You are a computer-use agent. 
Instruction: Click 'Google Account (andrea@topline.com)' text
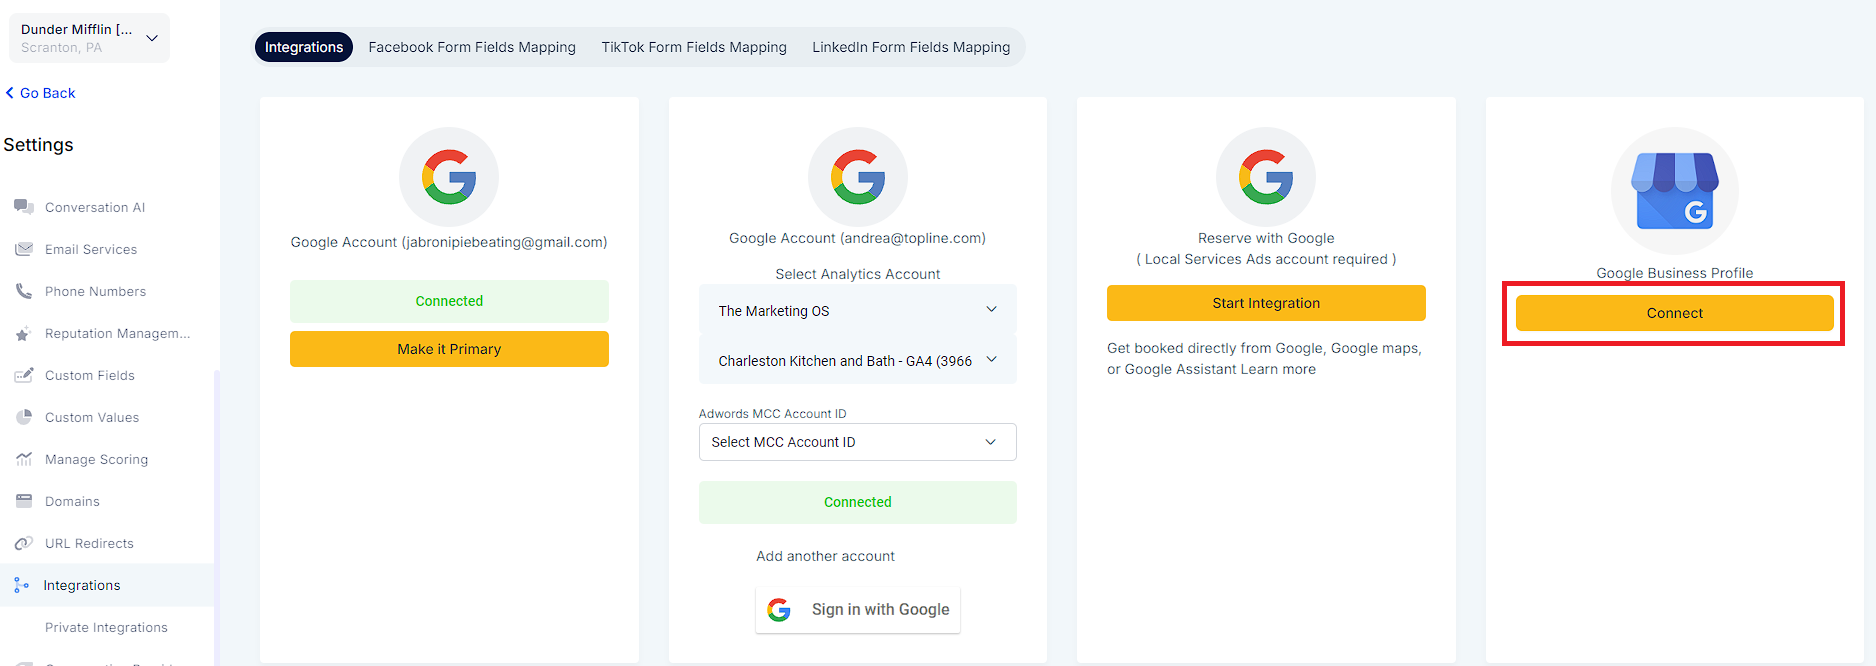[x=858, y=238]
